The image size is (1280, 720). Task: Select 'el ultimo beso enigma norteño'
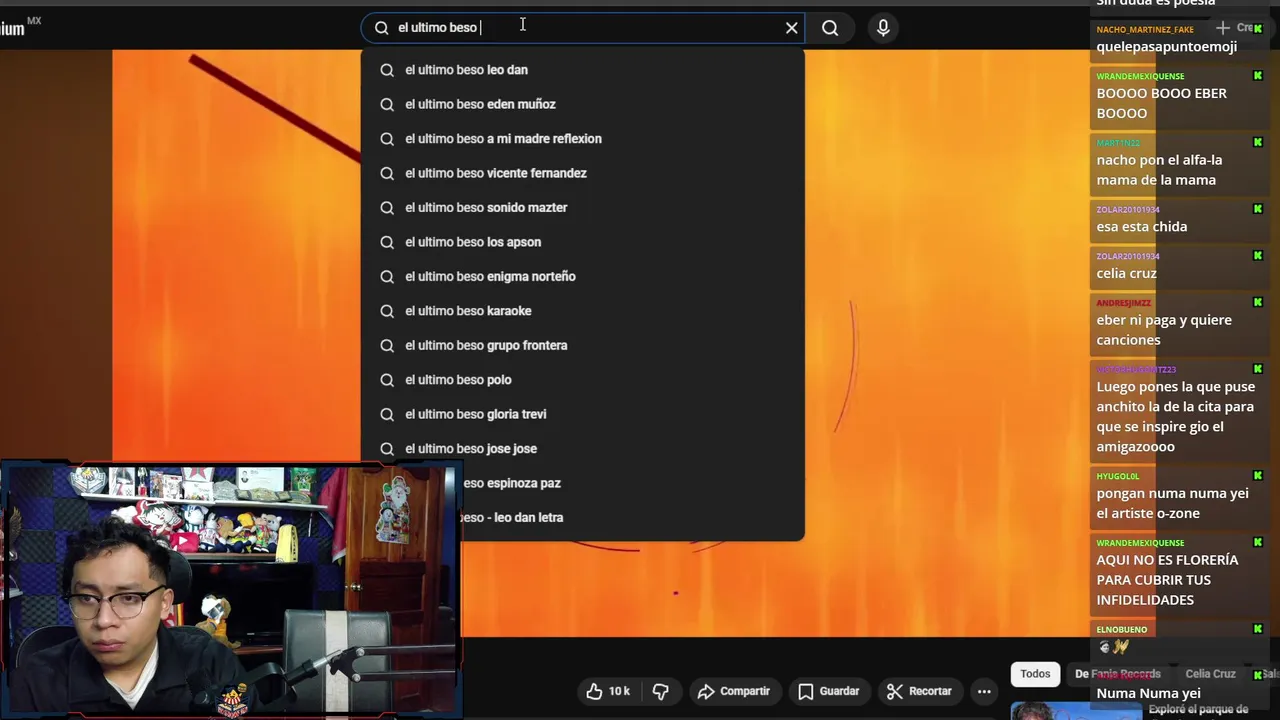click(x=583, y=277)
